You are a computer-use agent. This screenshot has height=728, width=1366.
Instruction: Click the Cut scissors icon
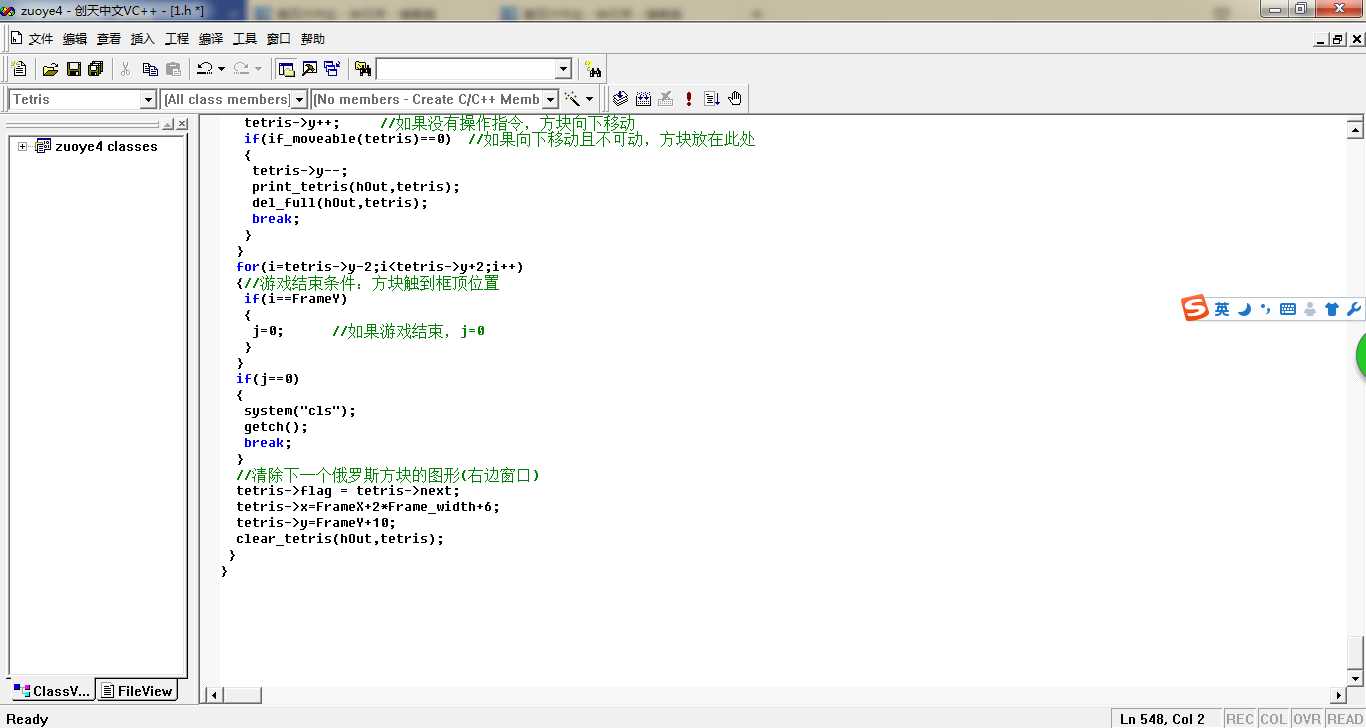(126, 69)
